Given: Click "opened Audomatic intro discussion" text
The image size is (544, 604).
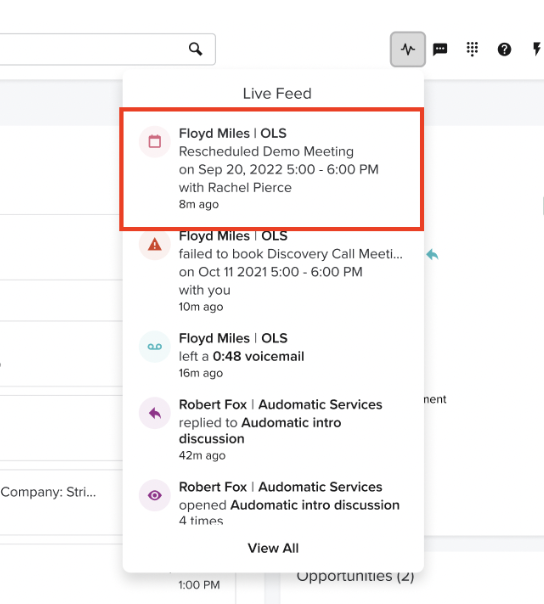Looking at the screenshot, I should click(x=289, y=505).
